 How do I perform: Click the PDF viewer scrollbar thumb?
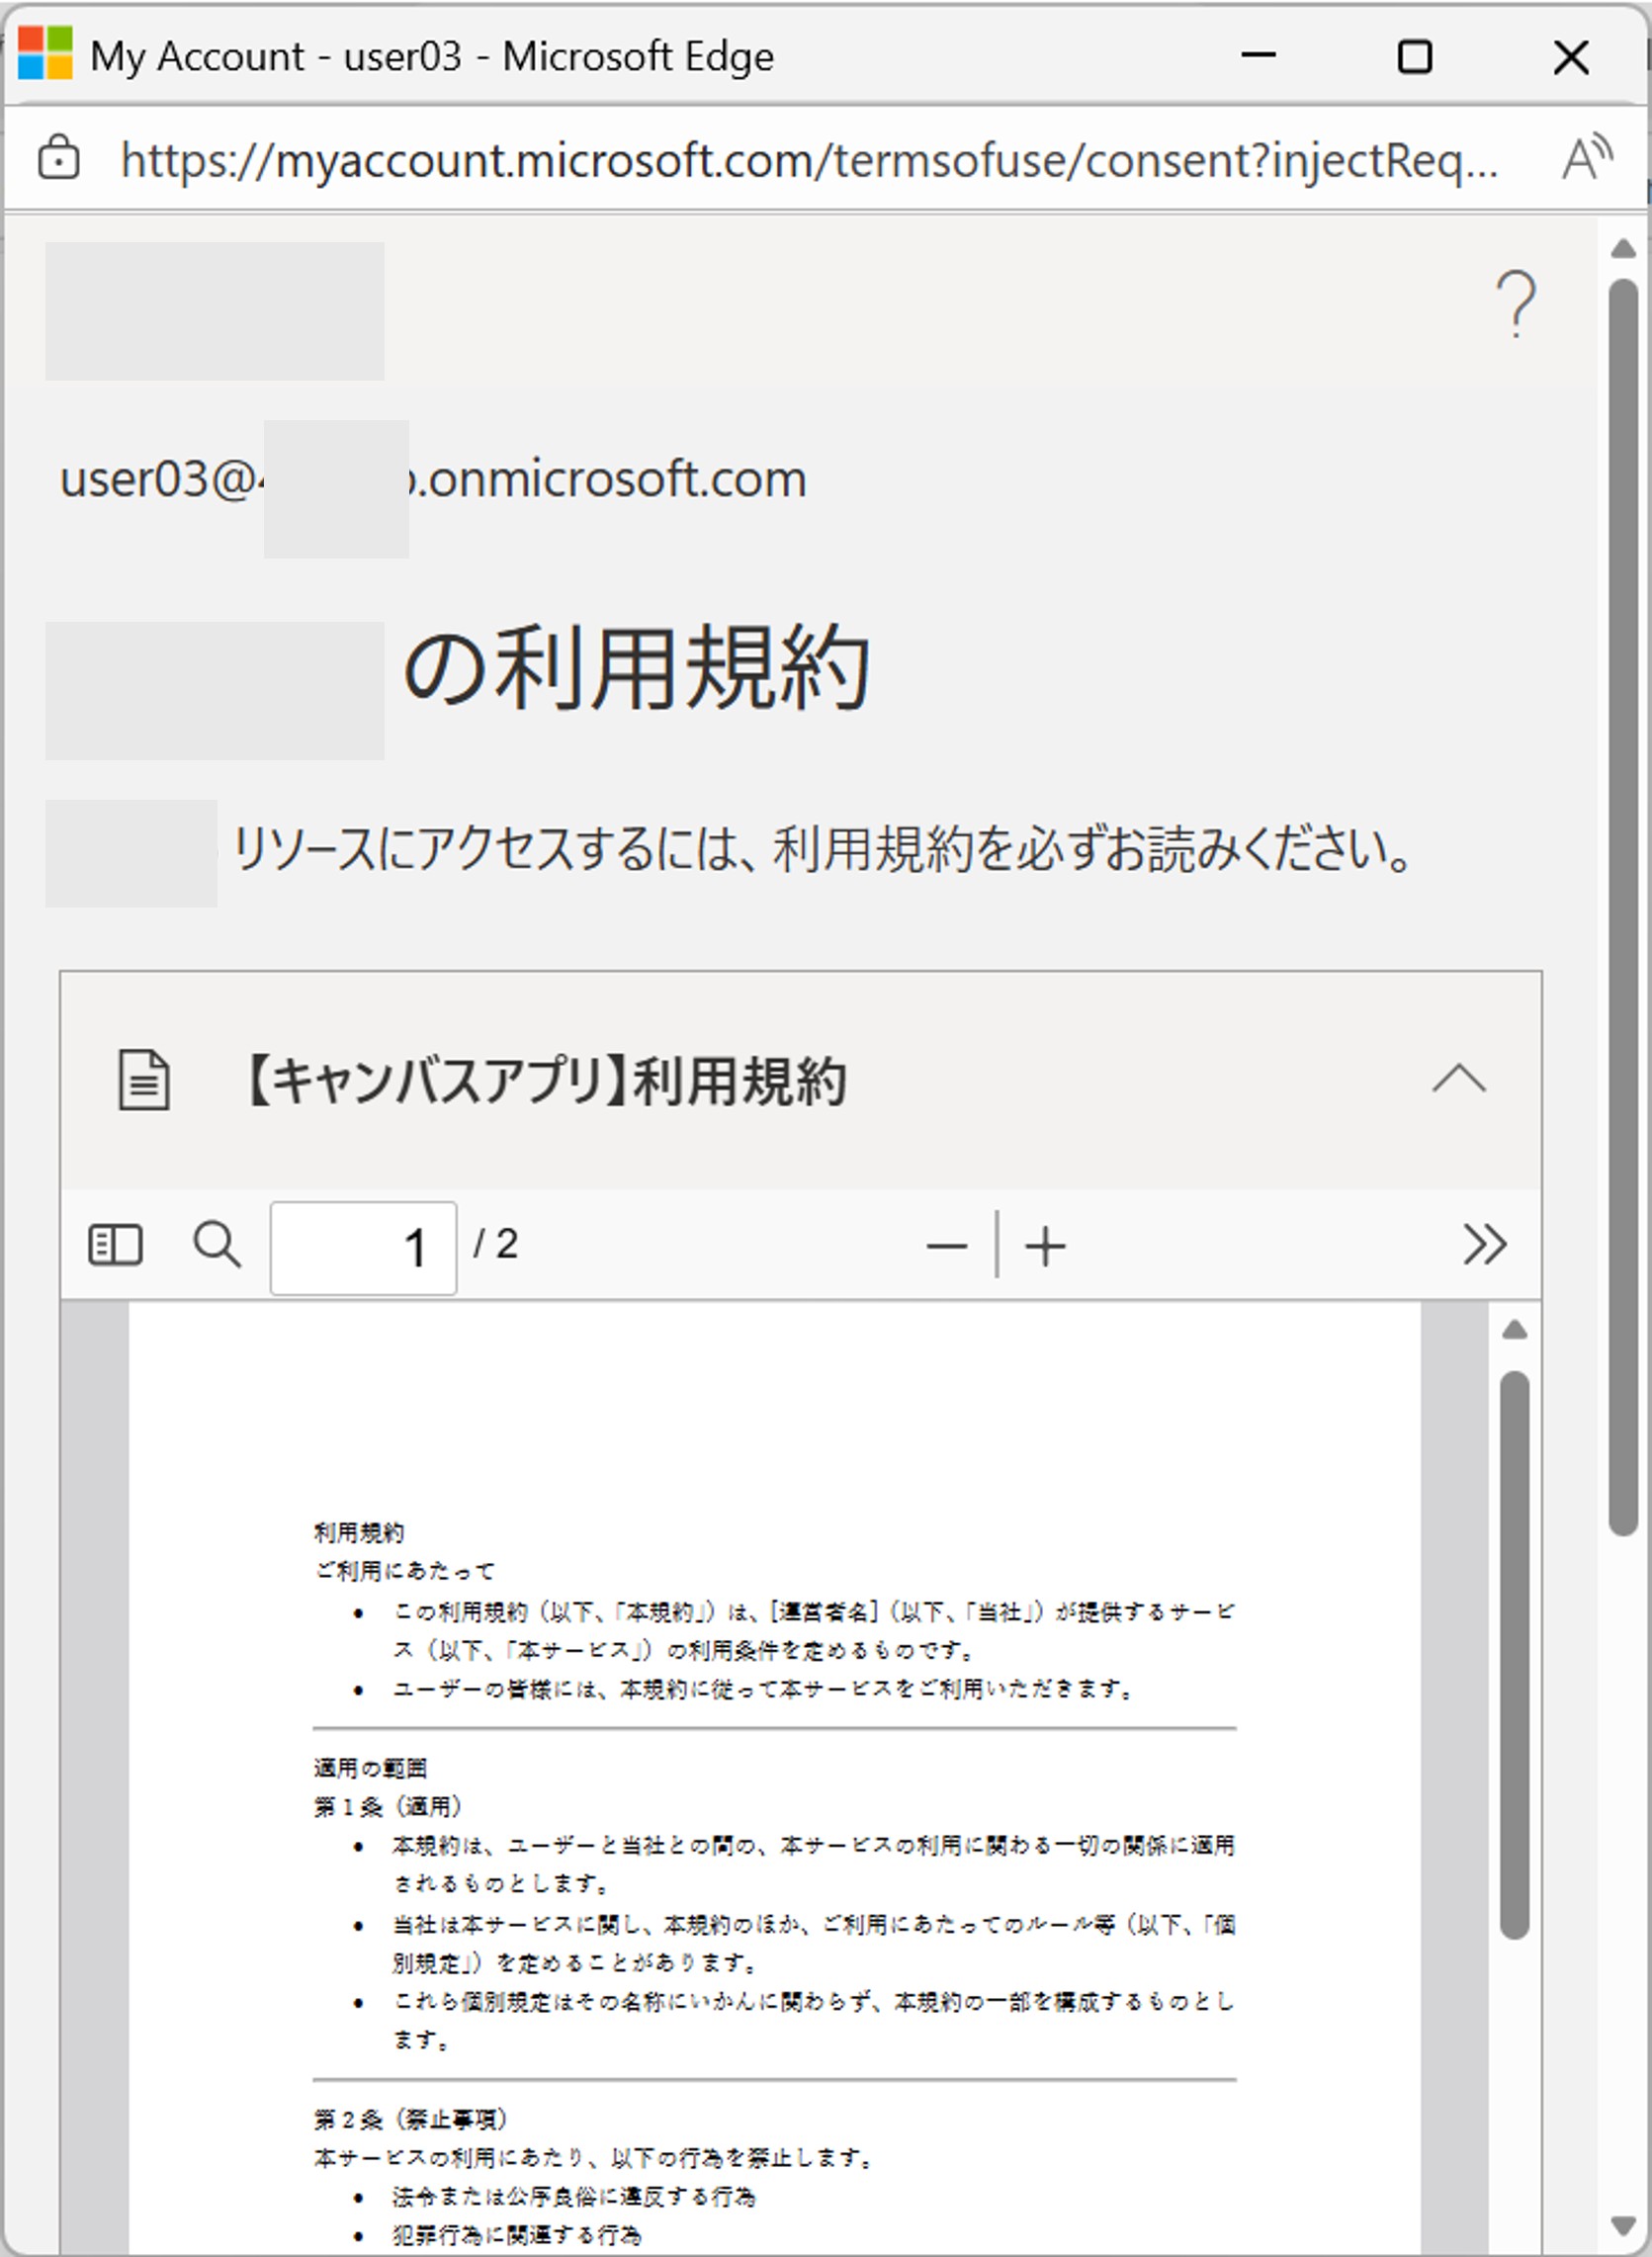(x=1515, y=1655)
